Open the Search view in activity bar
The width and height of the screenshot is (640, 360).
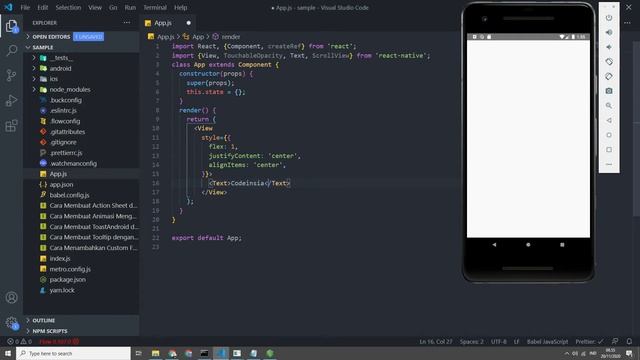[x=11, y=51]
